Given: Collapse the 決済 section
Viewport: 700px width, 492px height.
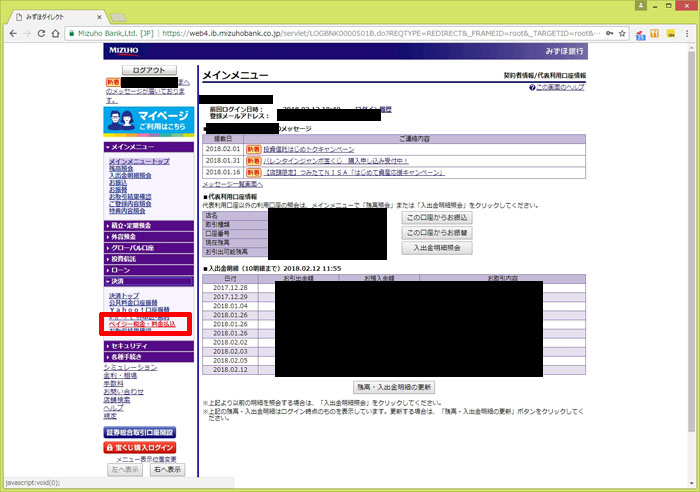Looking at the screenshot, I should pyautogui.click(x=149, y=281).
